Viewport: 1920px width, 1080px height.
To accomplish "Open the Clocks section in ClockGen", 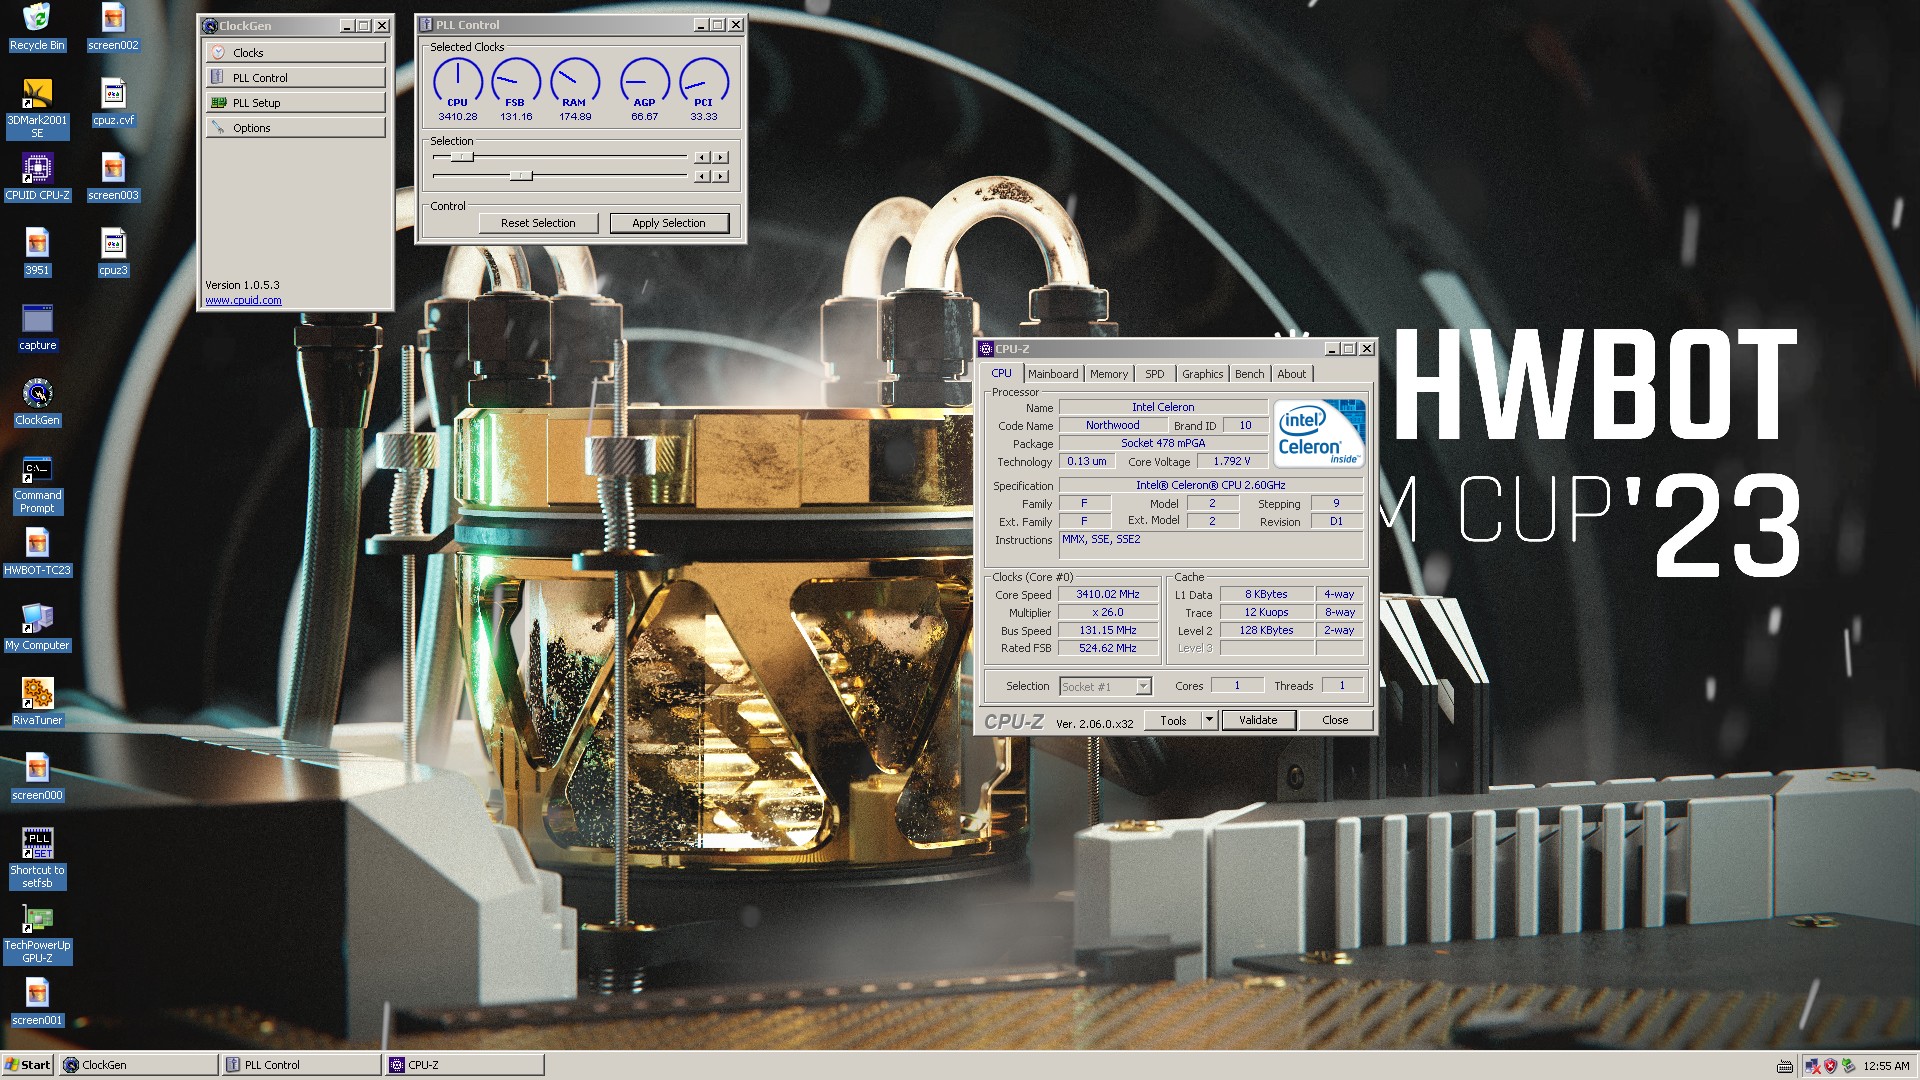I will tap(295, 52).
